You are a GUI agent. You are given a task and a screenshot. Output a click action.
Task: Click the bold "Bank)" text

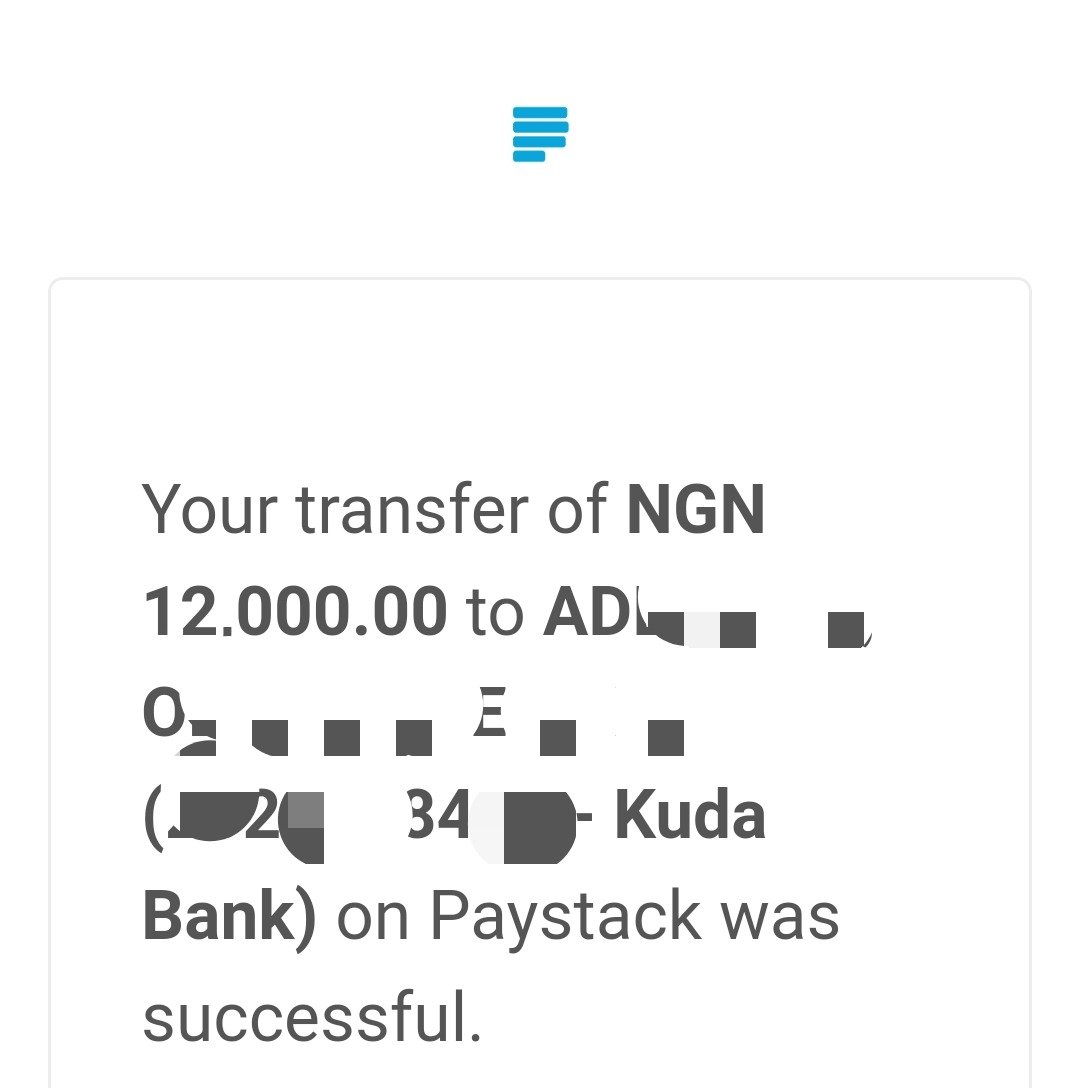coord(230,918)
